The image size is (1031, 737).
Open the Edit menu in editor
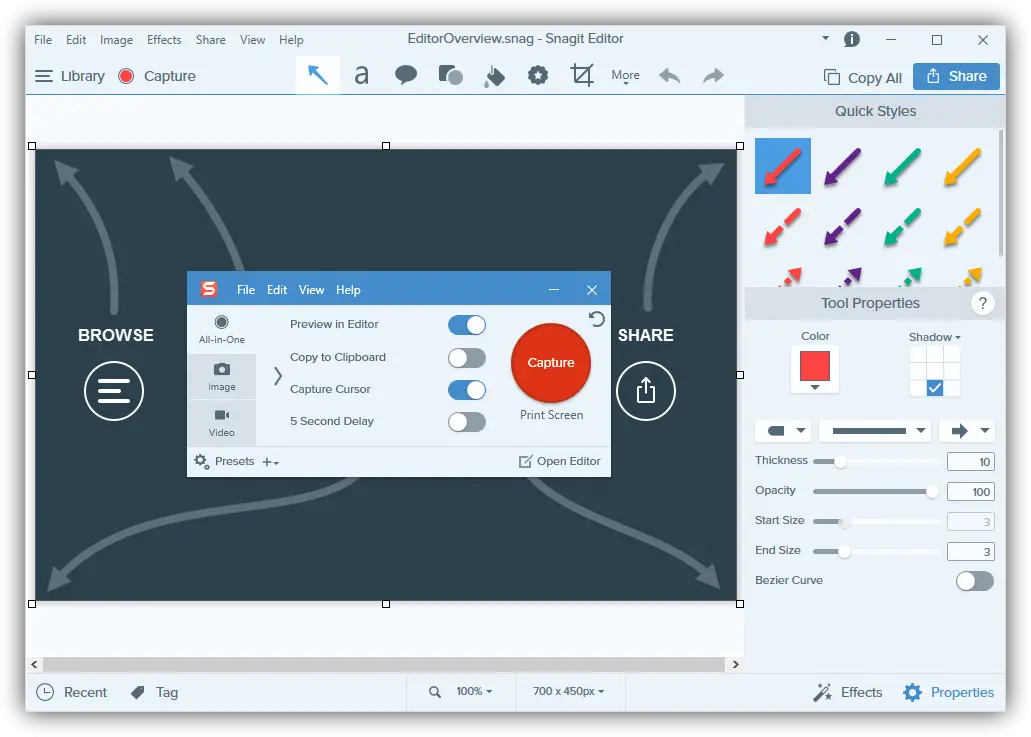click(x=76, y=40)
